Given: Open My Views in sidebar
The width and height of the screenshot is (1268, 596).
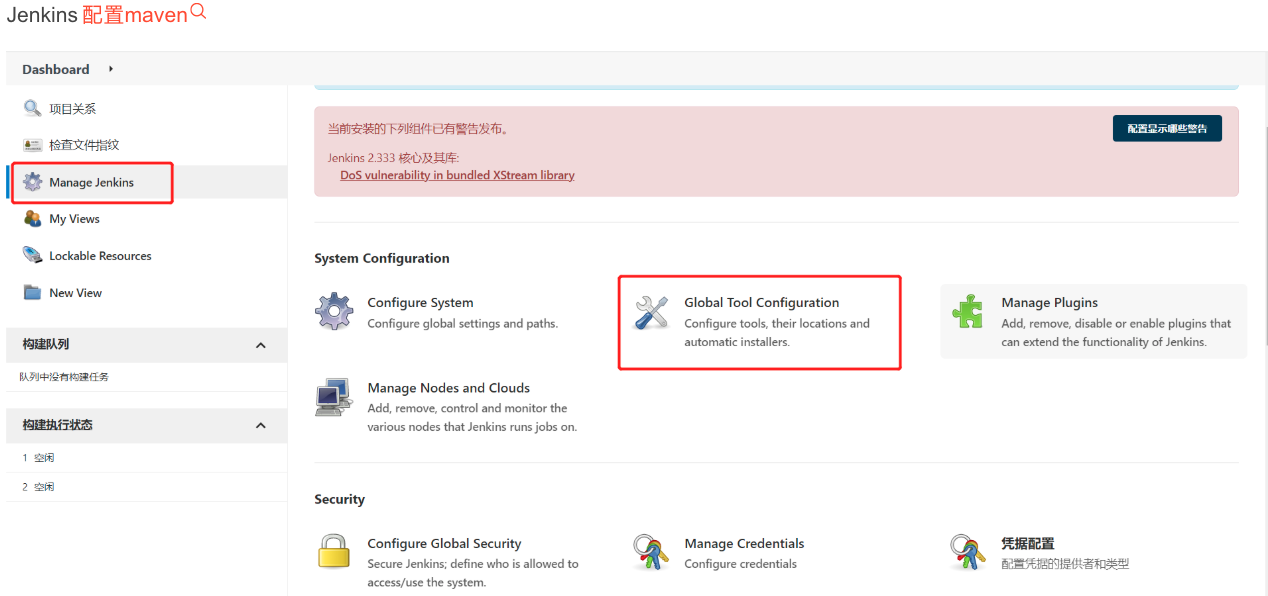Looking at the screenshot, I should click(74, 219).
